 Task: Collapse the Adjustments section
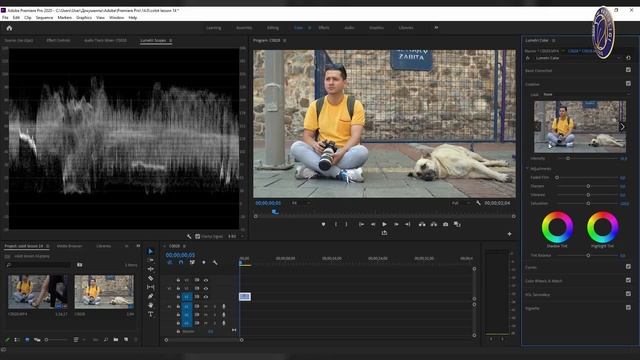527,168
